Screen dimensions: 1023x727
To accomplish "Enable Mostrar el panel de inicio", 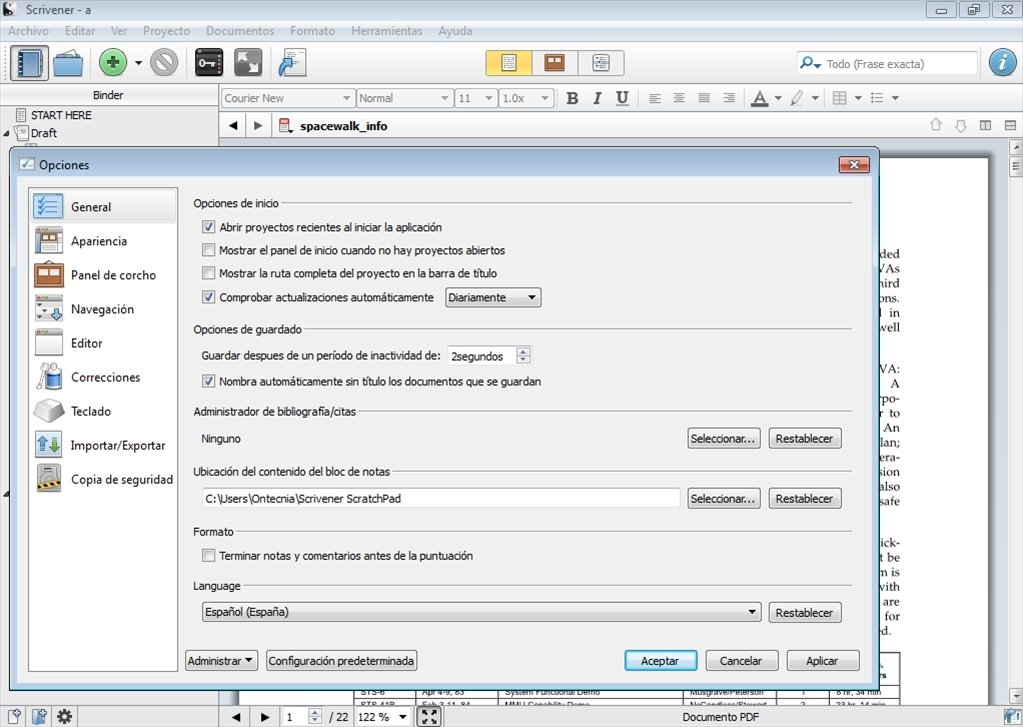I will tap(208, 250).
